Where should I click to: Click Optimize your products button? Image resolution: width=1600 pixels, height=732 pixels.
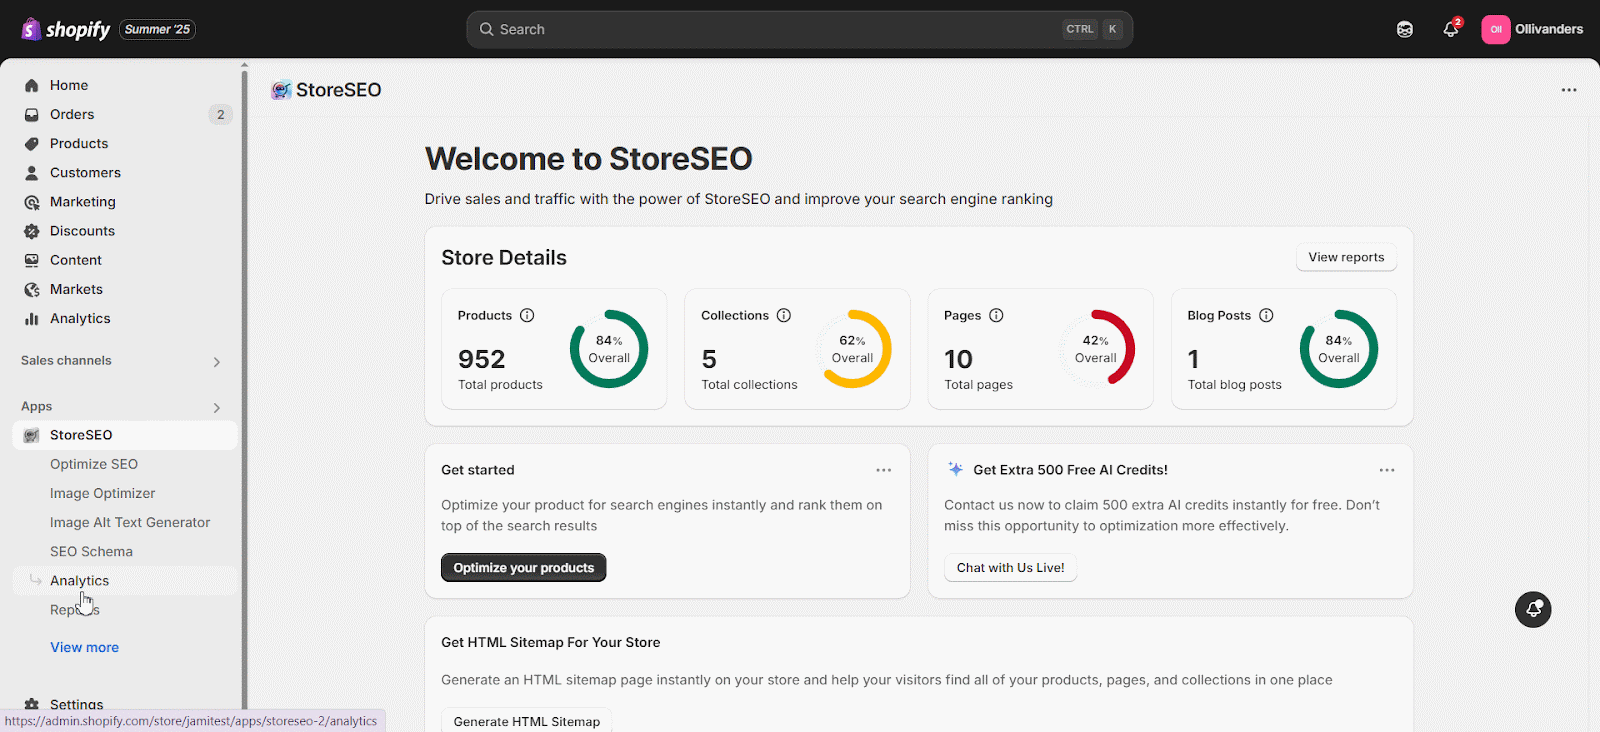coord(523,567)
